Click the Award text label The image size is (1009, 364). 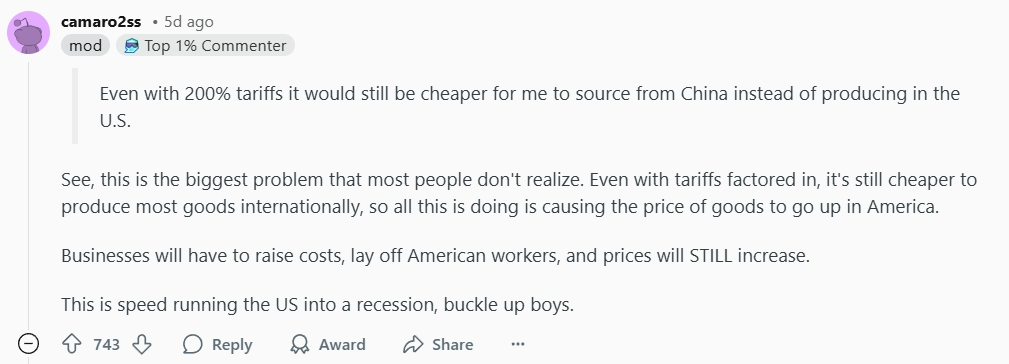click(x=342, y=345)
